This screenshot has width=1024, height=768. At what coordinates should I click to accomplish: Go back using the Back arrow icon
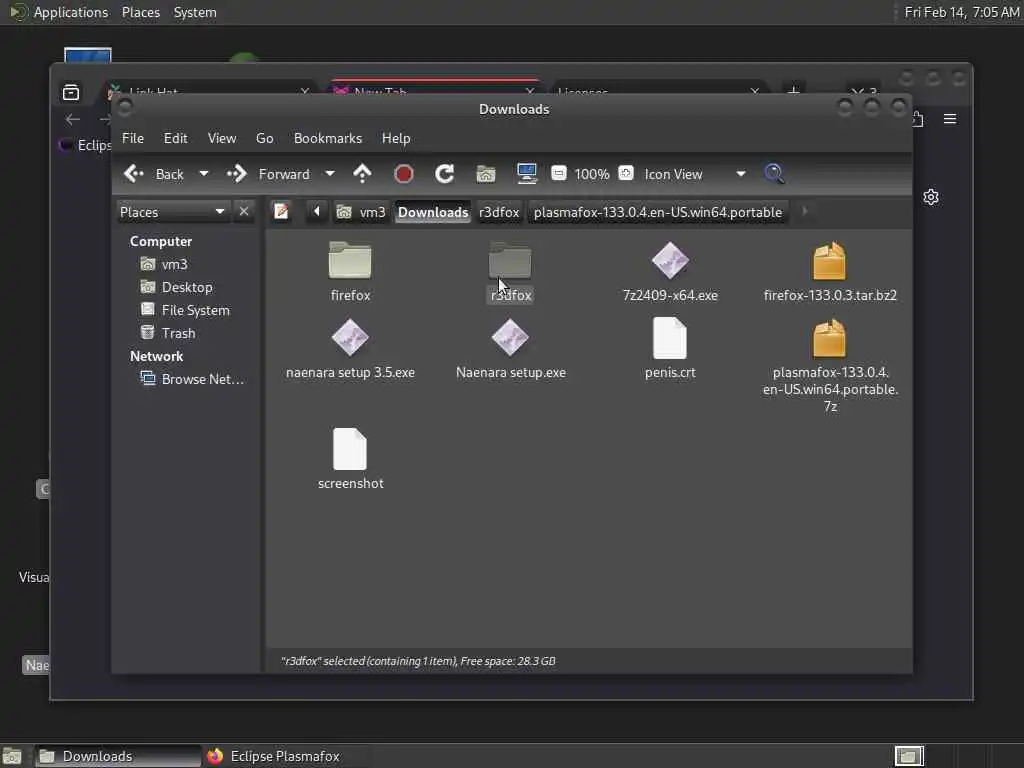pyautogui.click(x=134, y=174)
